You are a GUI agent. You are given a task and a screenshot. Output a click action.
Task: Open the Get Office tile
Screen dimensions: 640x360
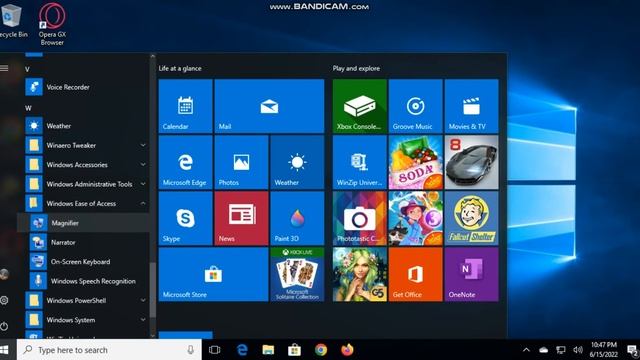[x=416, y=274]
